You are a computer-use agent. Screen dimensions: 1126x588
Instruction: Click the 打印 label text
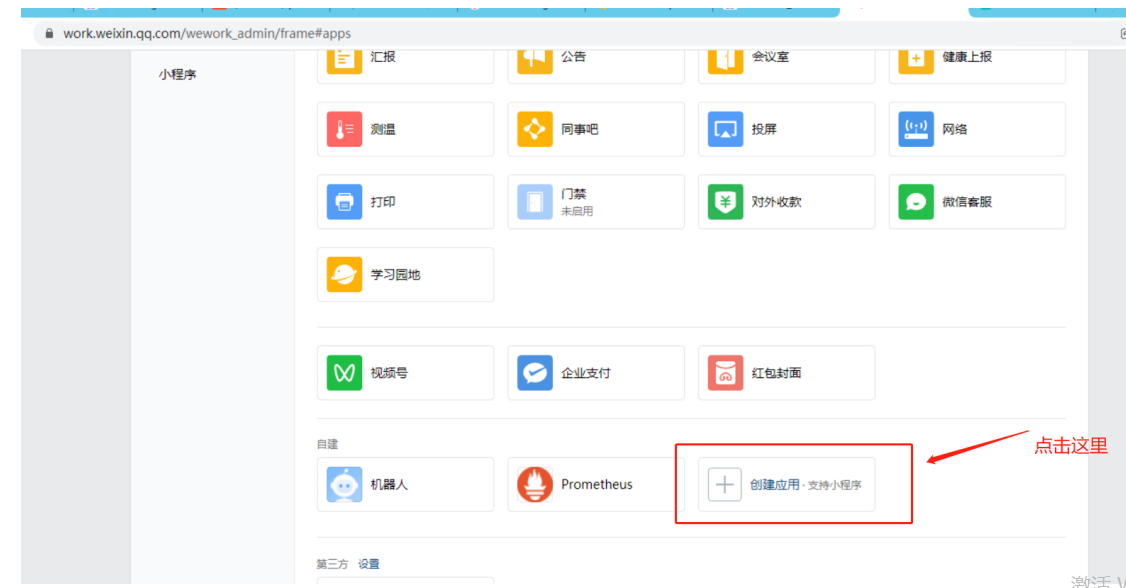(x=383, y=202)
